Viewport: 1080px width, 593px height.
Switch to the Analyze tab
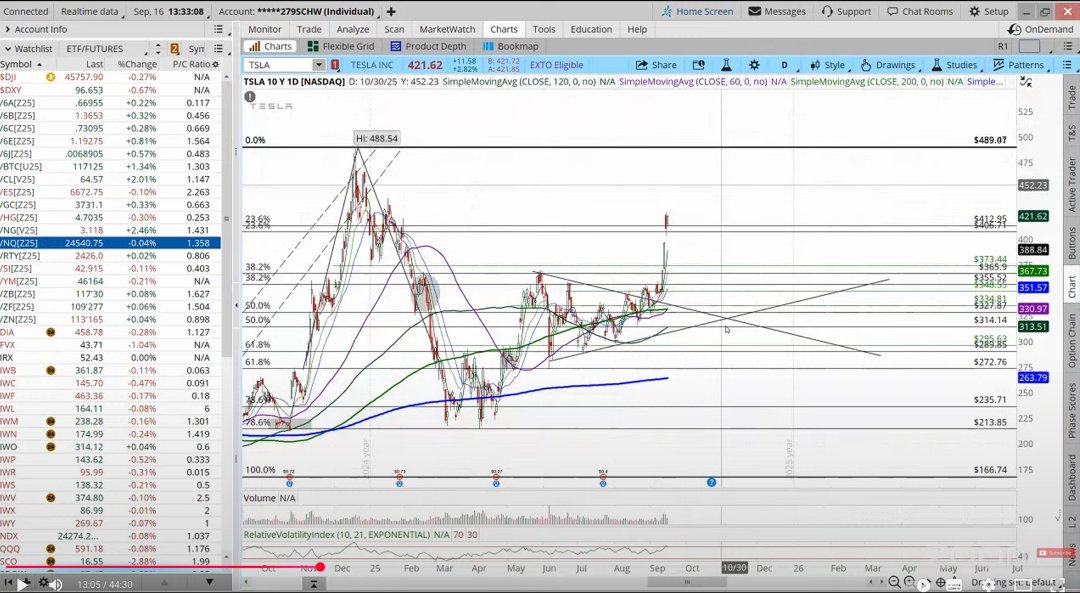click(x=353, y=29)
